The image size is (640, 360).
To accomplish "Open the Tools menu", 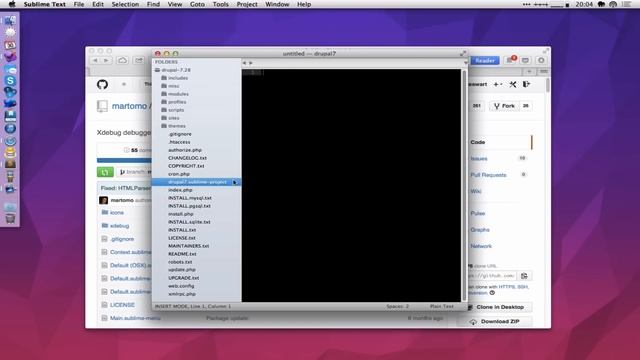I will tap(220, 4).
